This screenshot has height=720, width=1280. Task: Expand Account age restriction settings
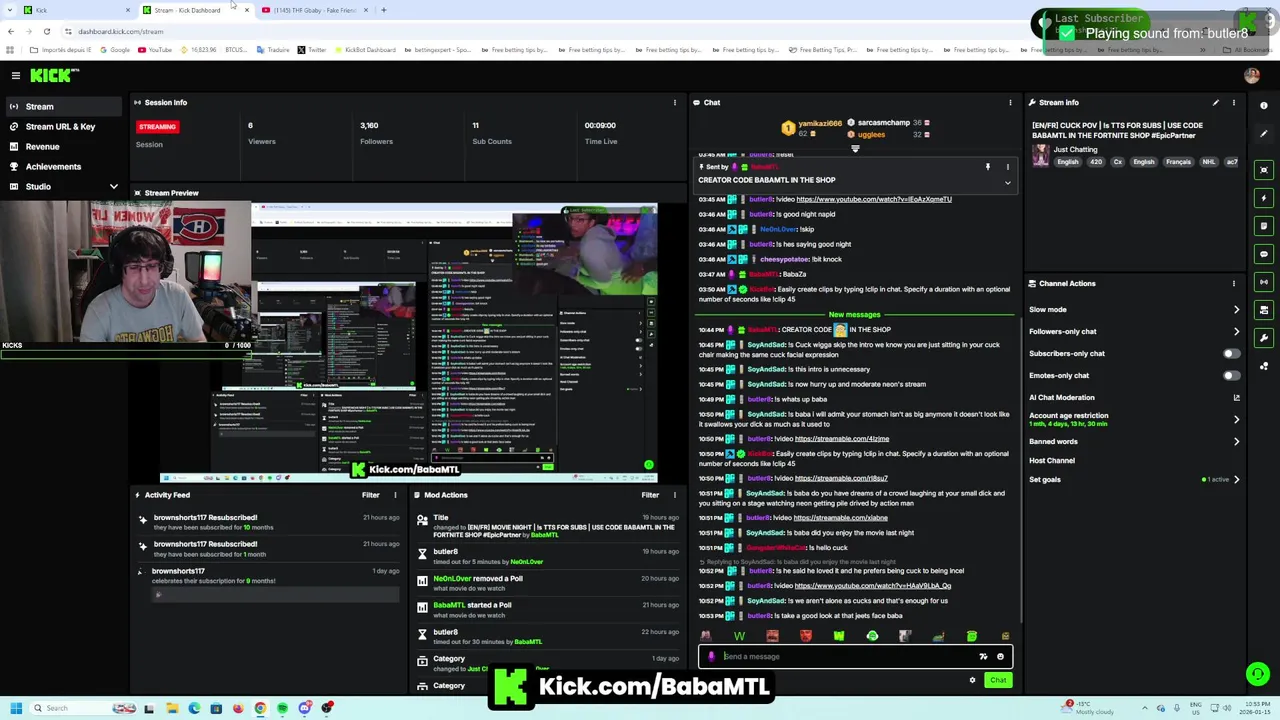pyautogui.click(x=1236, y=419)
